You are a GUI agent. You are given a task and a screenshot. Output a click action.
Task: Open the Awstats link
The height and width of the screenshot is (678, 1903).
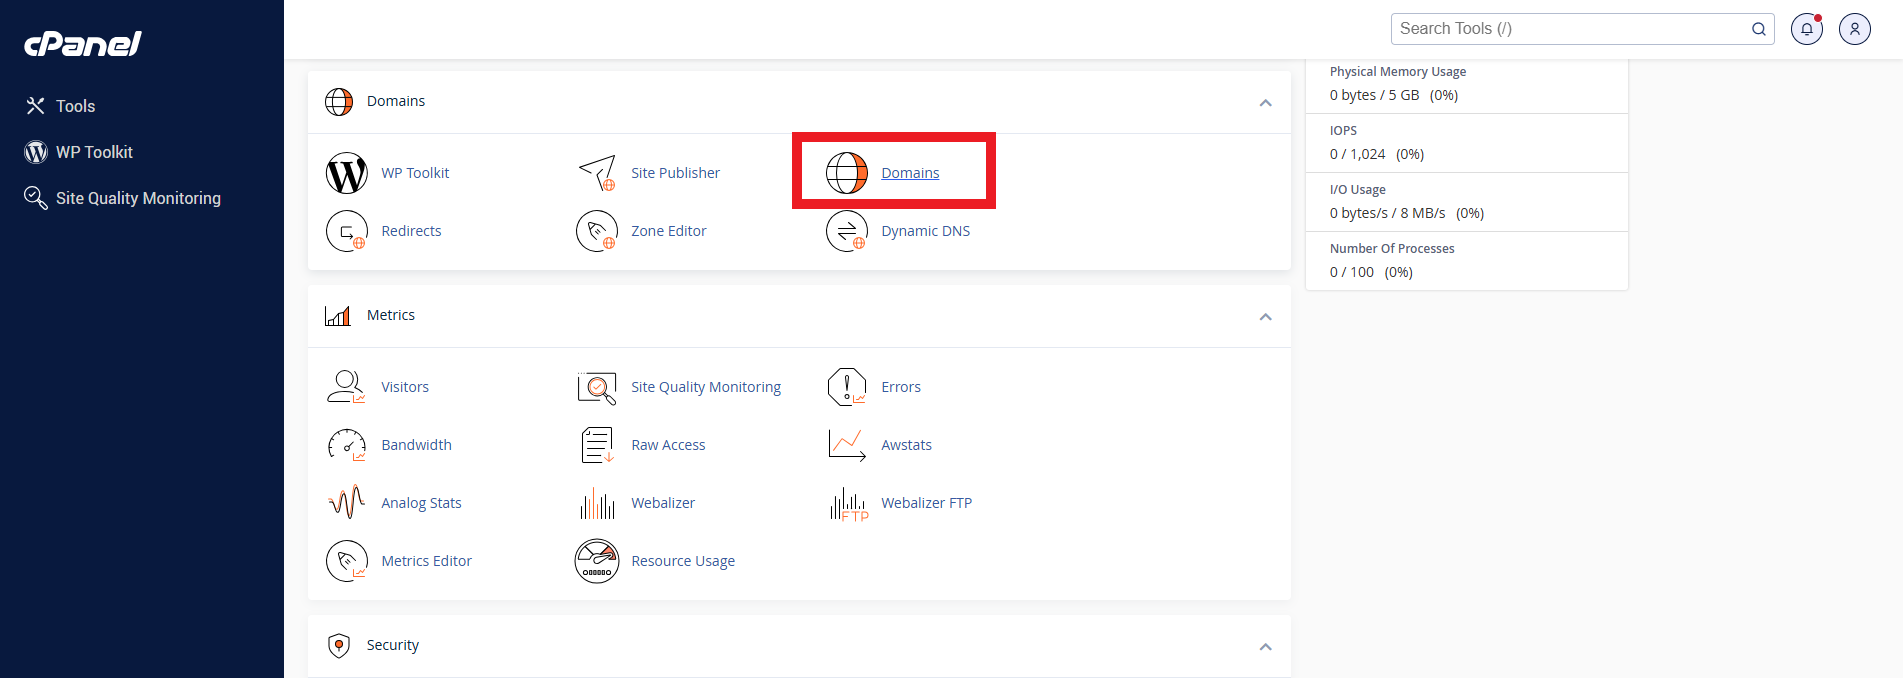tap(906, 445)
